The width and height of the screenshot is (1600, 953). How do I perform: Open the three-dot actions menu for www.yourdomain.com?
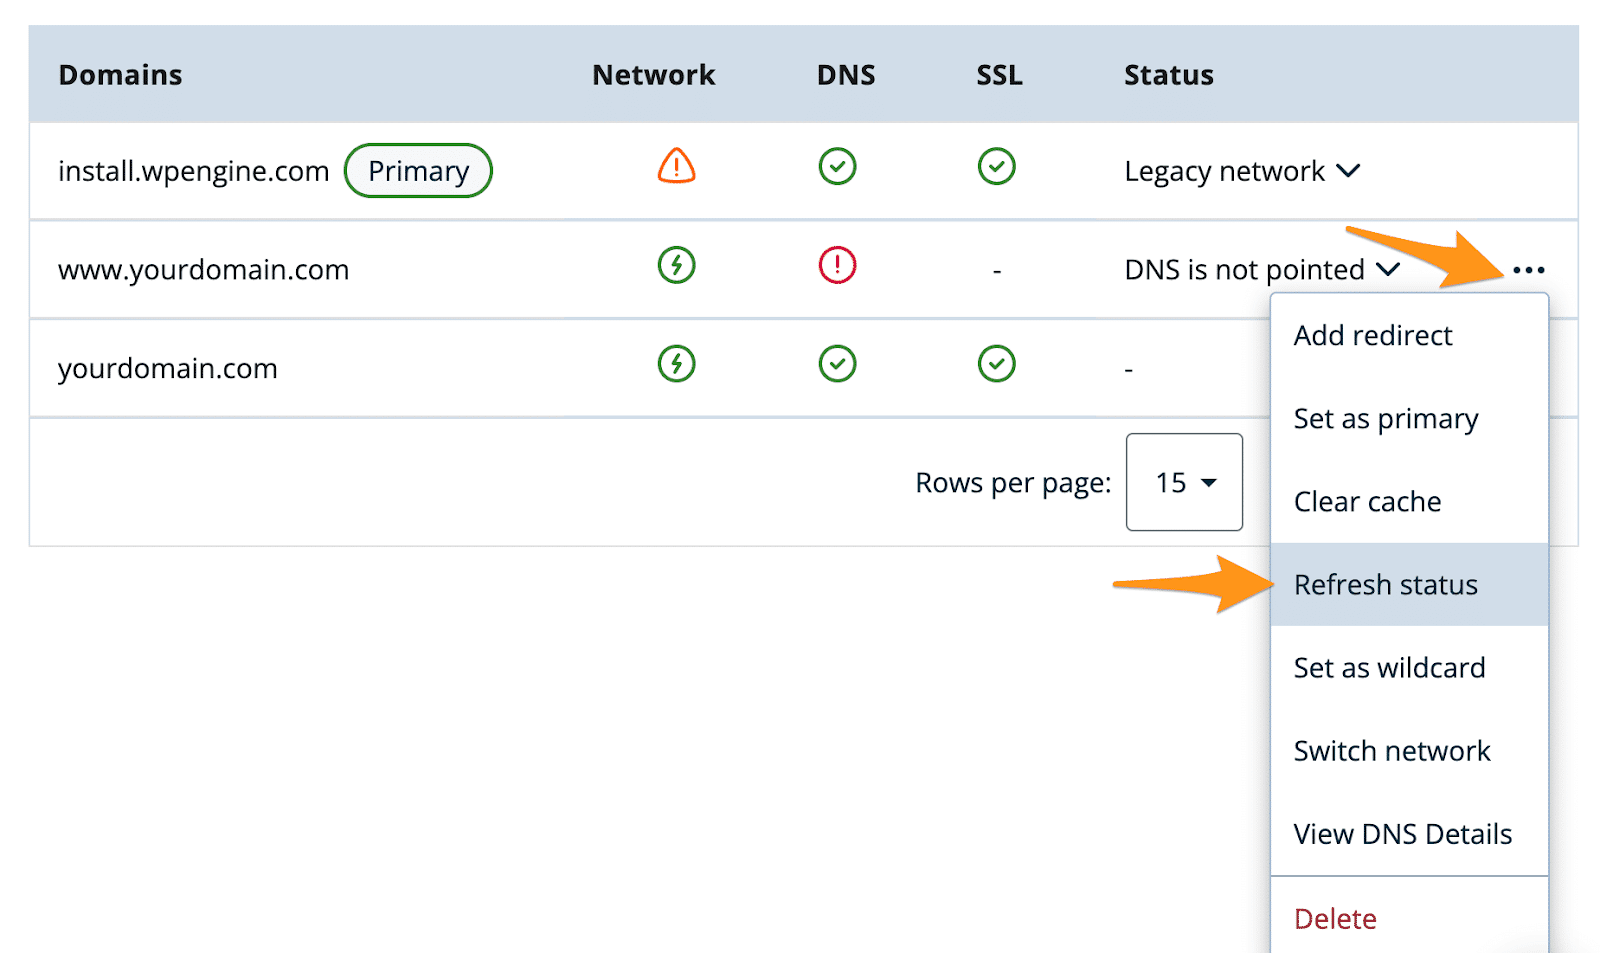click(1527, 269)
